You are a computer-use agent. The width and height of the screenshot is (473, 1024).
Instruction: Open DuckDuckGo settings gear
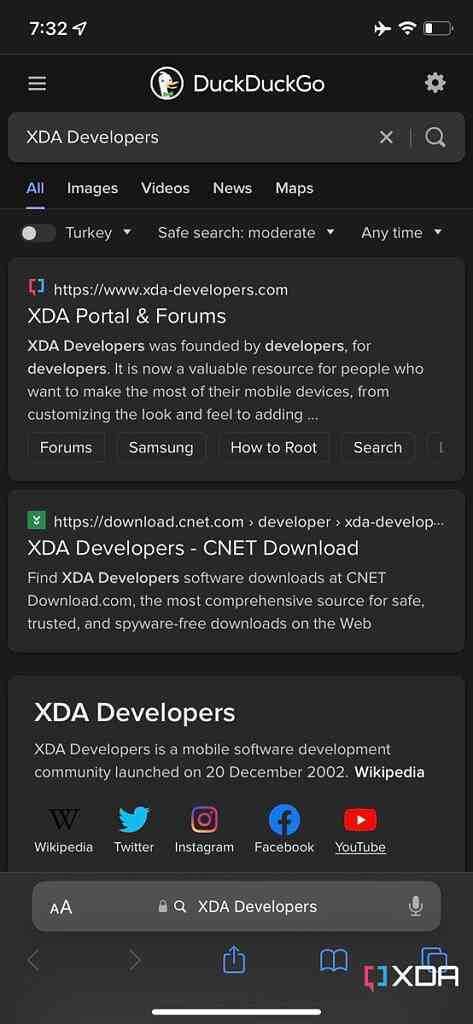[435, 83]
